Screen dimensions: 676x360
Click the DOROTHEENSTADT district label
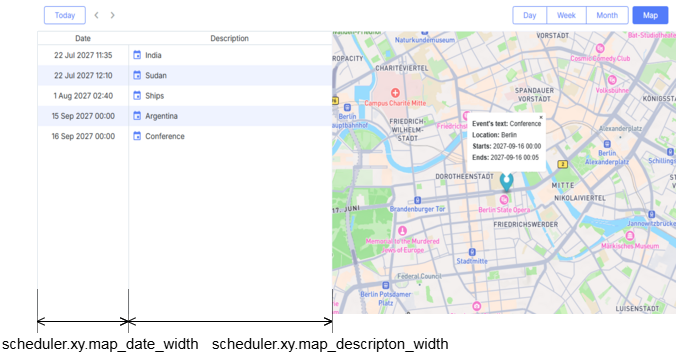(464, 177)
